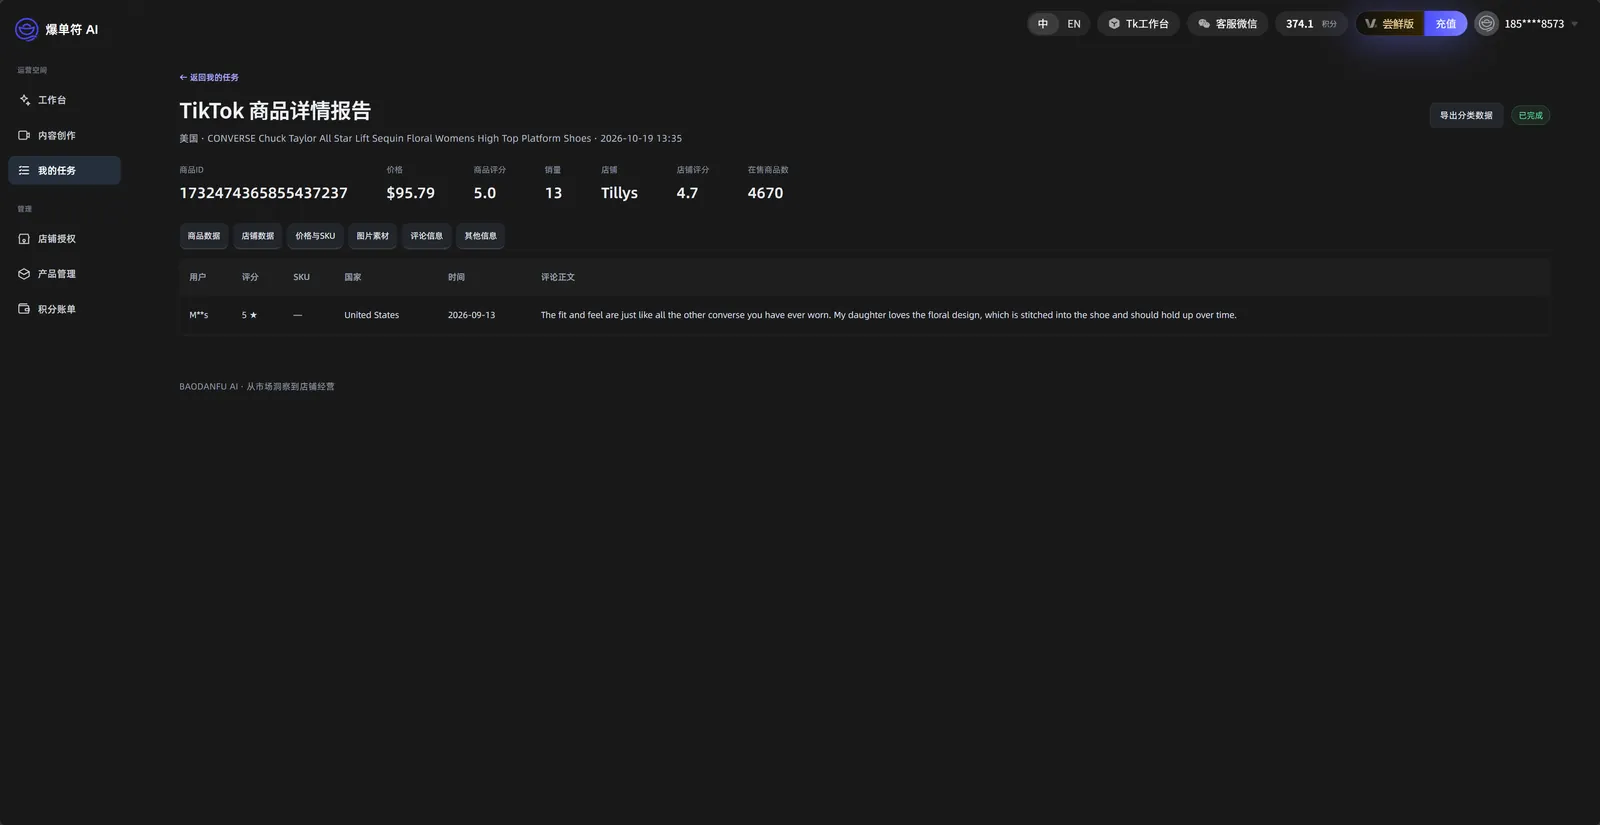The image size is (1600, 825).
Task: Click 导出分类数据 export button
Action: click(x=1466, y=115)
